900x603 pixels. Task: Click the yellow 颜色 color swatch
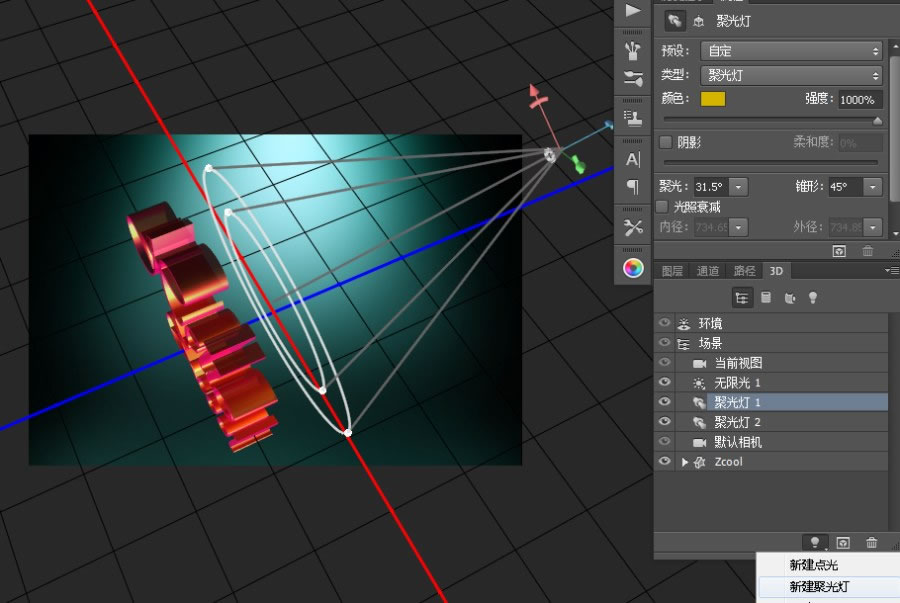[x=712, y=98]
